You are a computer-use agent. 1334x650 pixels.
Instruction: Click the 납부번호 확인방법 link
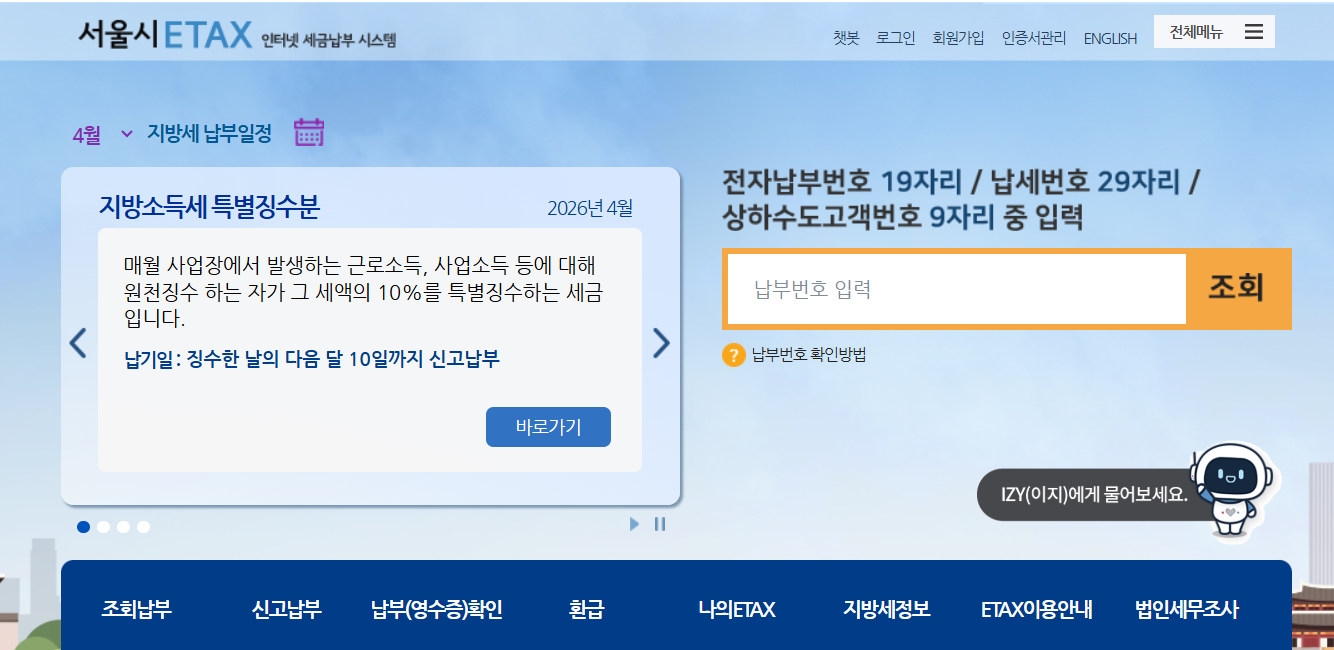[x=809, y=355]
